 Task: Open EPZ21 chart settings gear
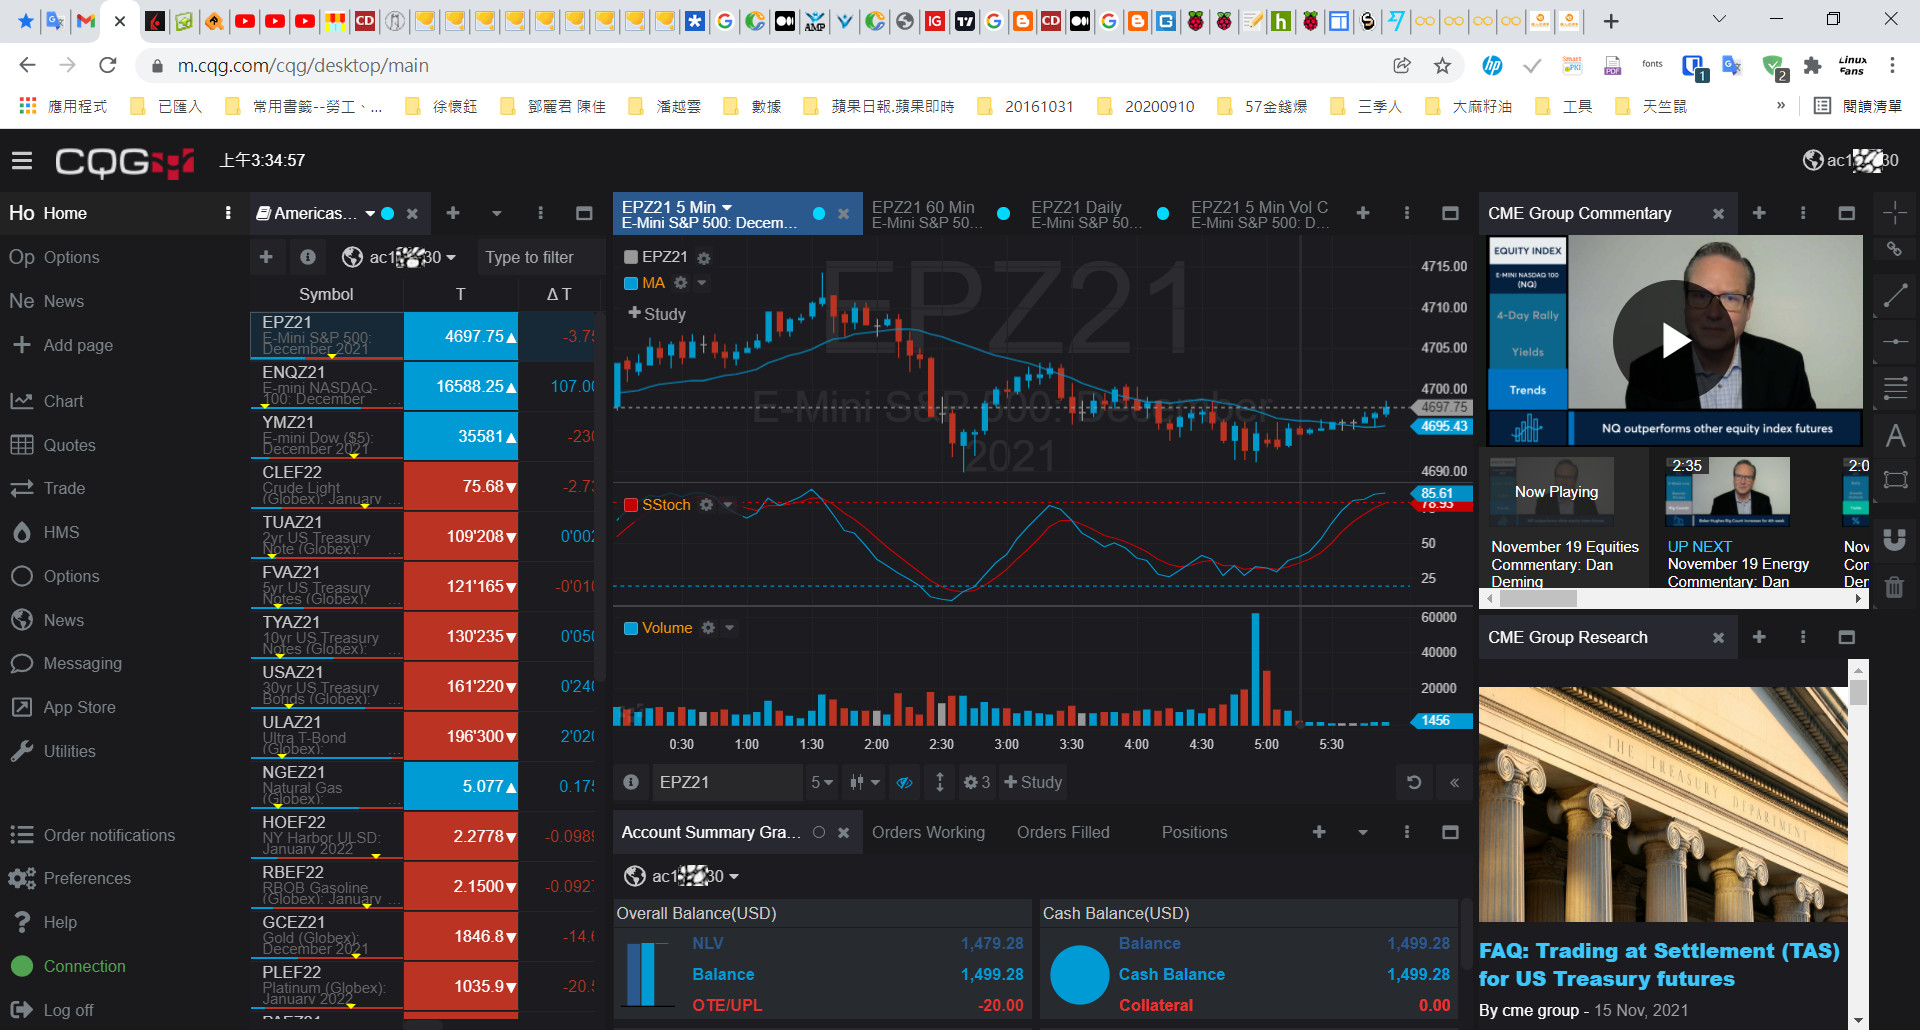[x=704, y=258]
